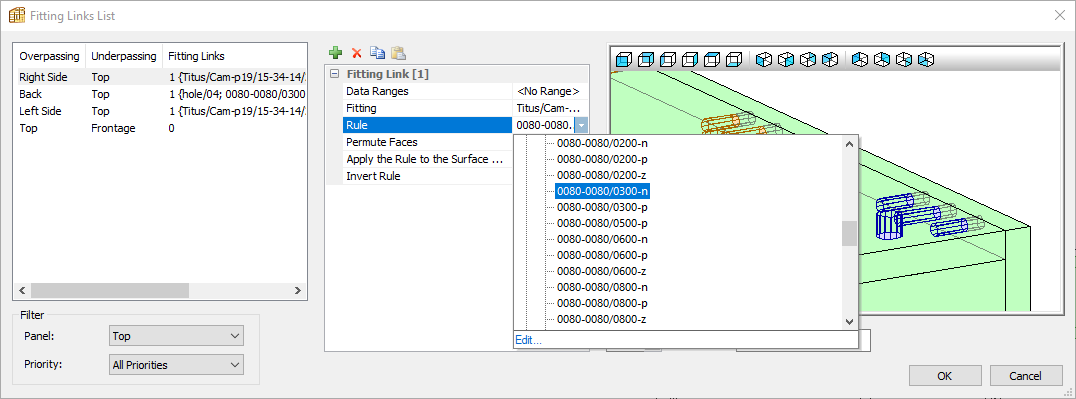Sort by Overpassing column header
The width and height of the screenshot is (1076, 399).
[x=49, y=56]
